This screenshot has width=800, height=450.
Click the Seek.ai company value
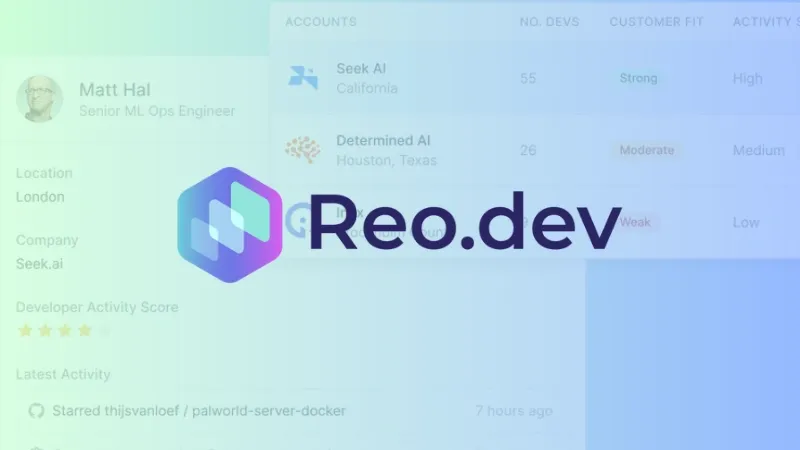[x=39, y=264]
